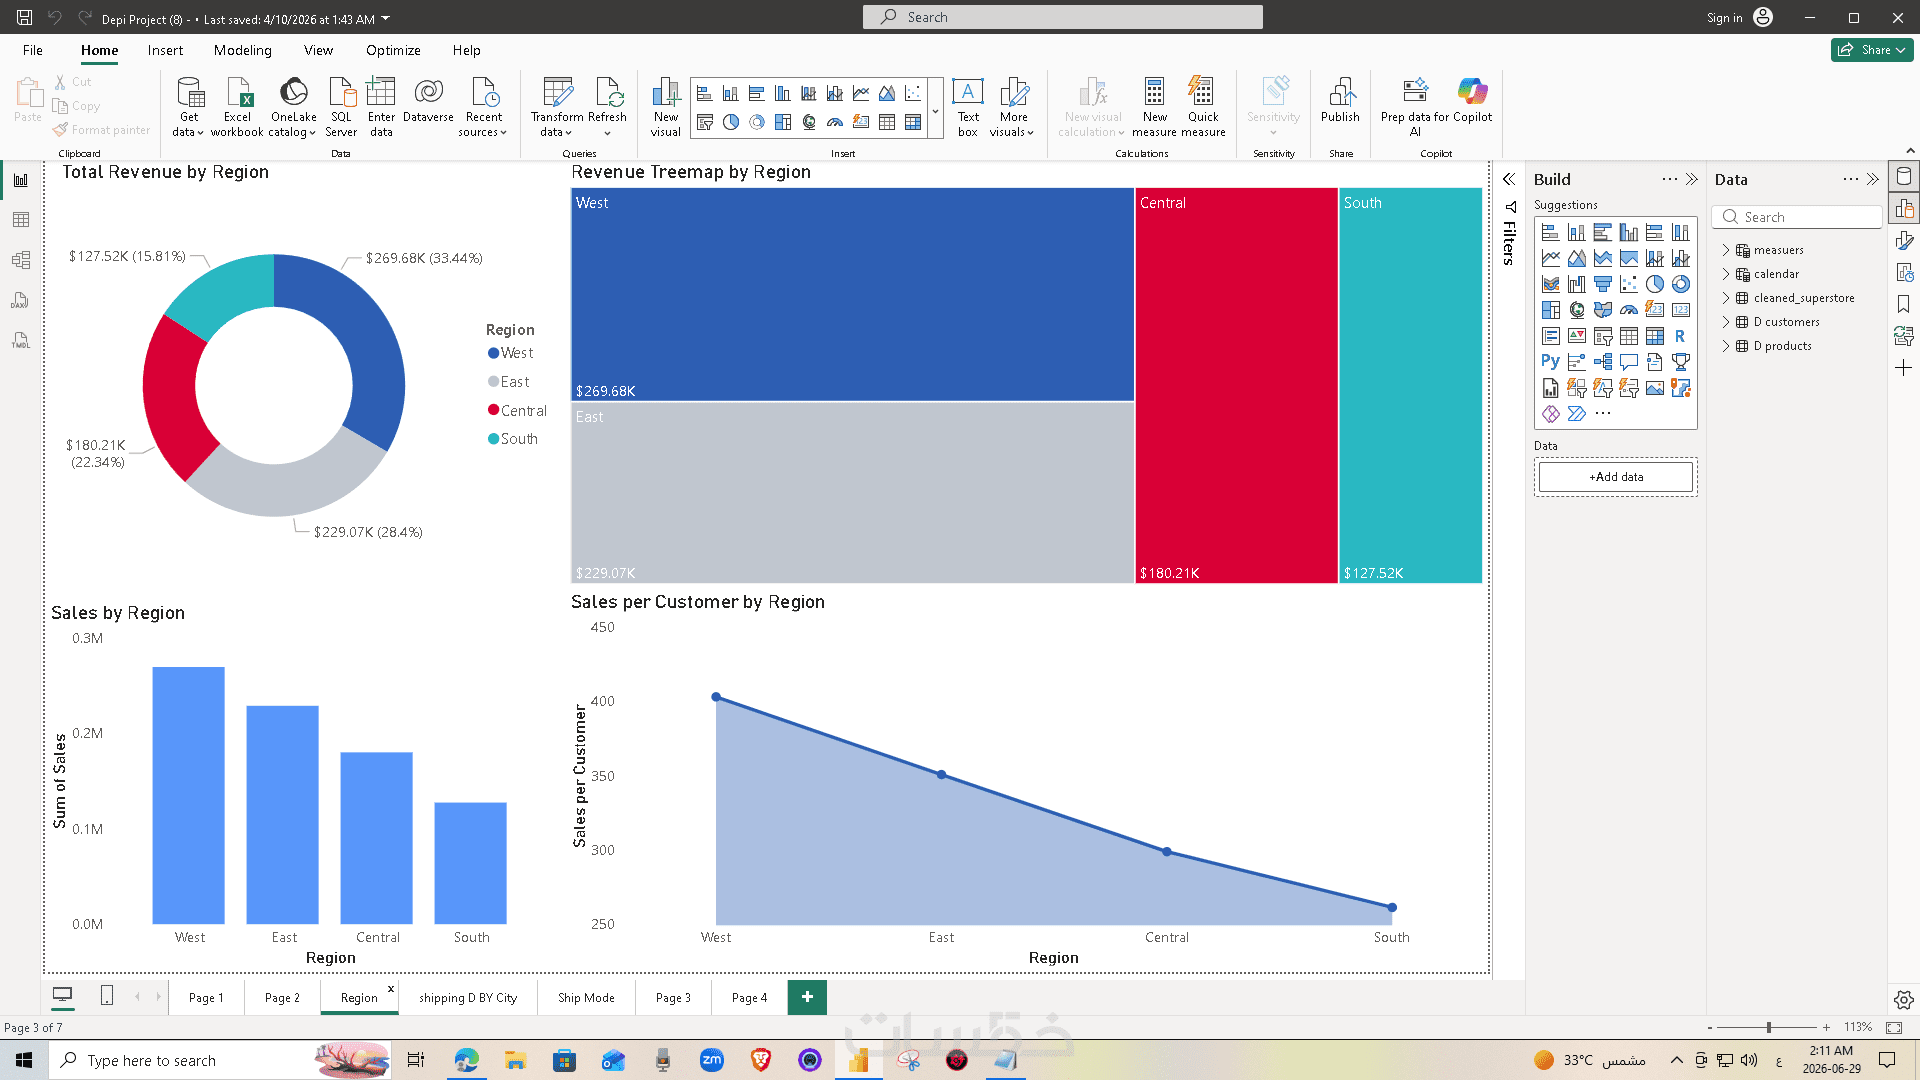
Task: Switch to mobile layout
Action: [x=107, y=996]
